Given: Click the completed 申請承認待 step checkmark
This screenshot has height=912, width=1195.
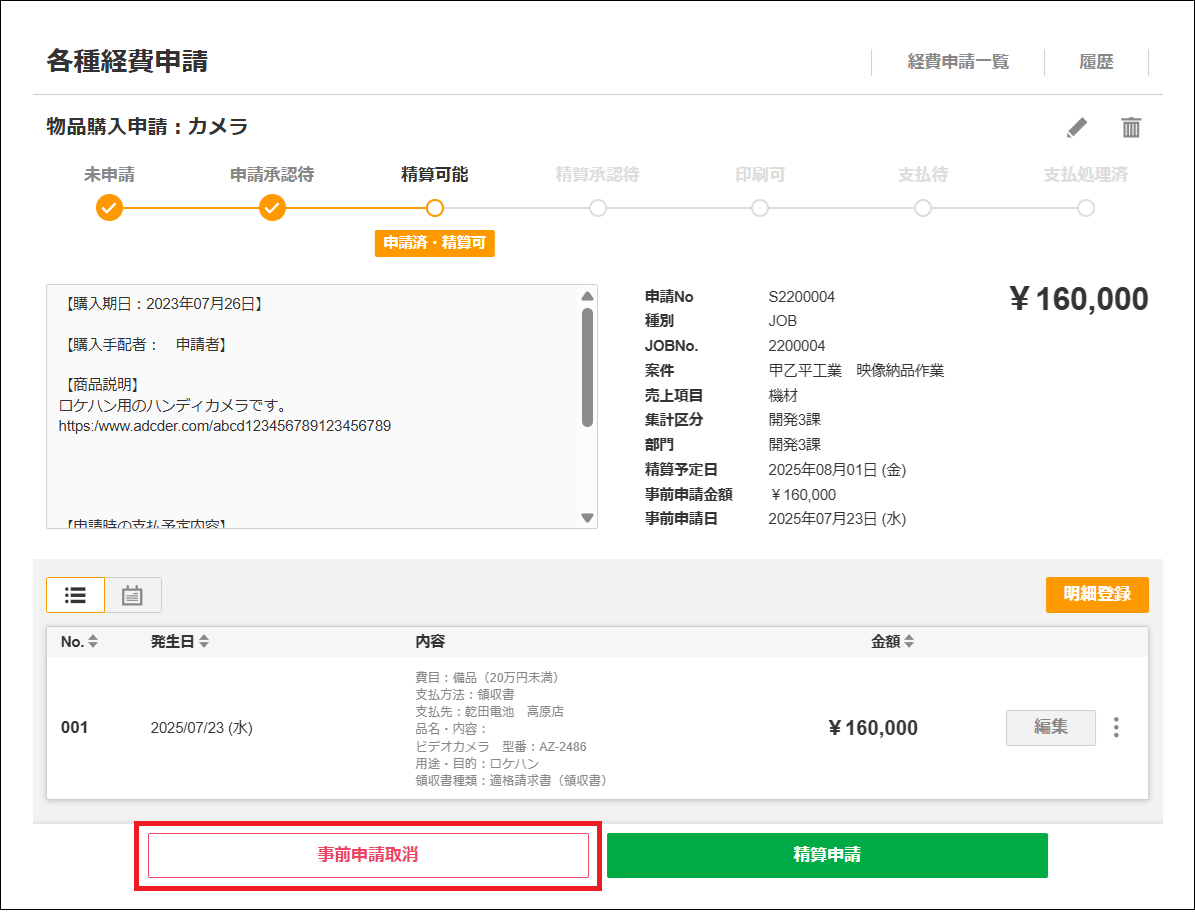Looking at the screenshot, I should click(x=272, y=208).
